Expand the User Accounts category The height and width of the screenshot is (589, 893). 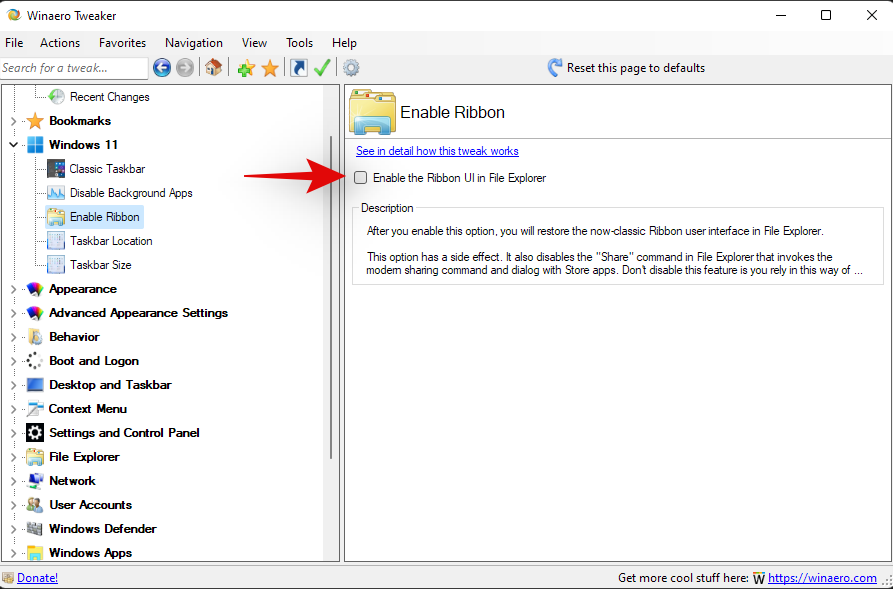coord(13,505)
